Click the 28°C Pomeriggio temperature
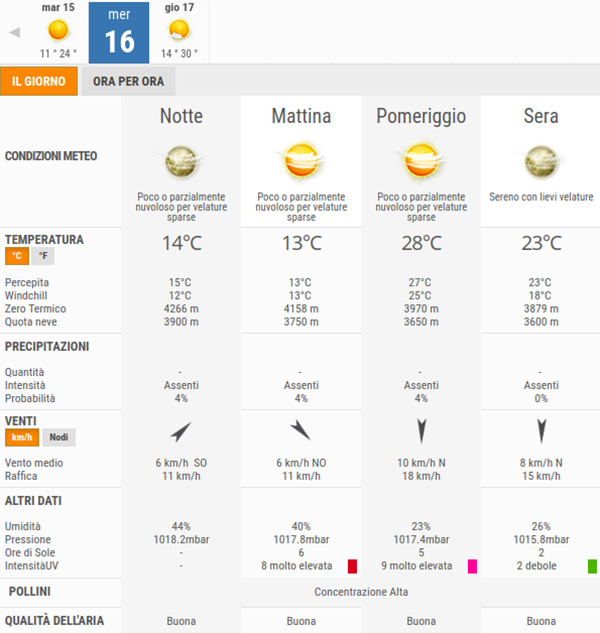 (421, 243)
